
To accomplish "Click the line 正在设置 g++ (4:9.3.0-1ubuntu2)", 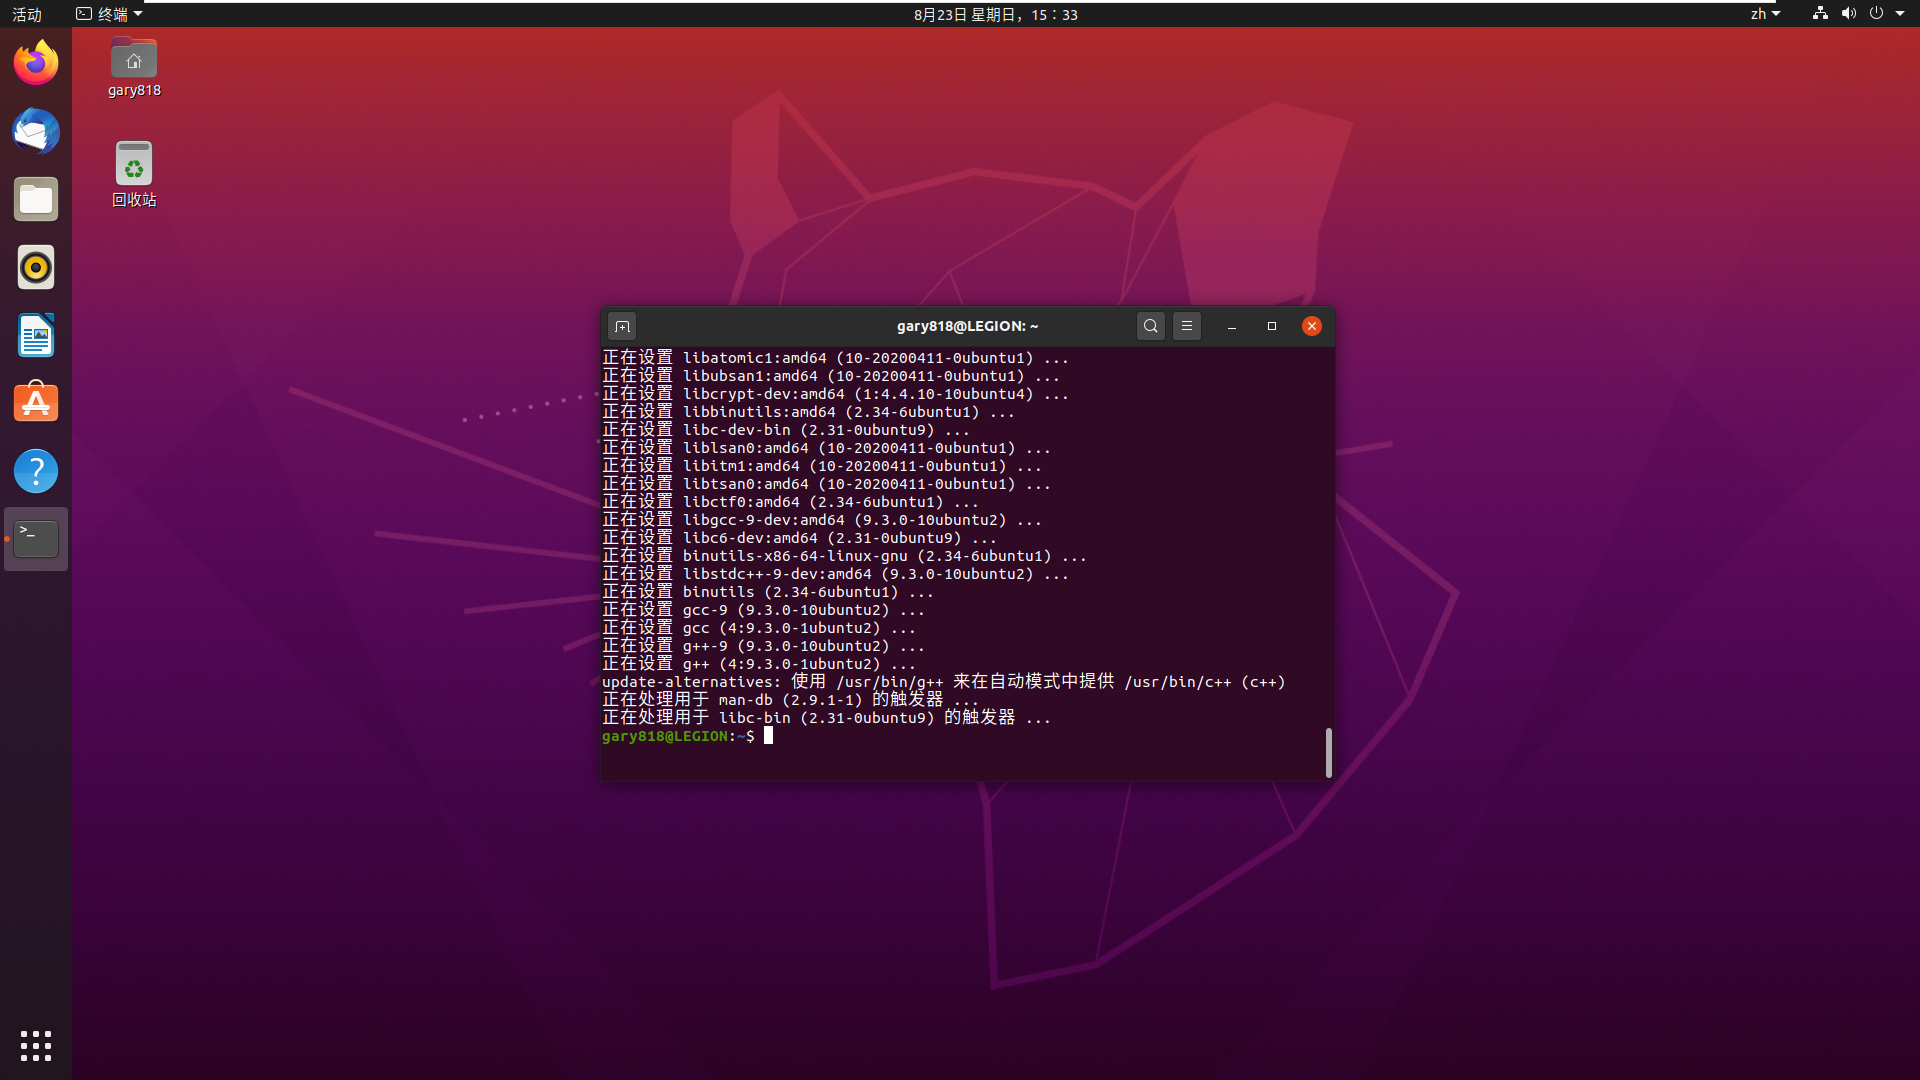I will [x=759, y=664].
